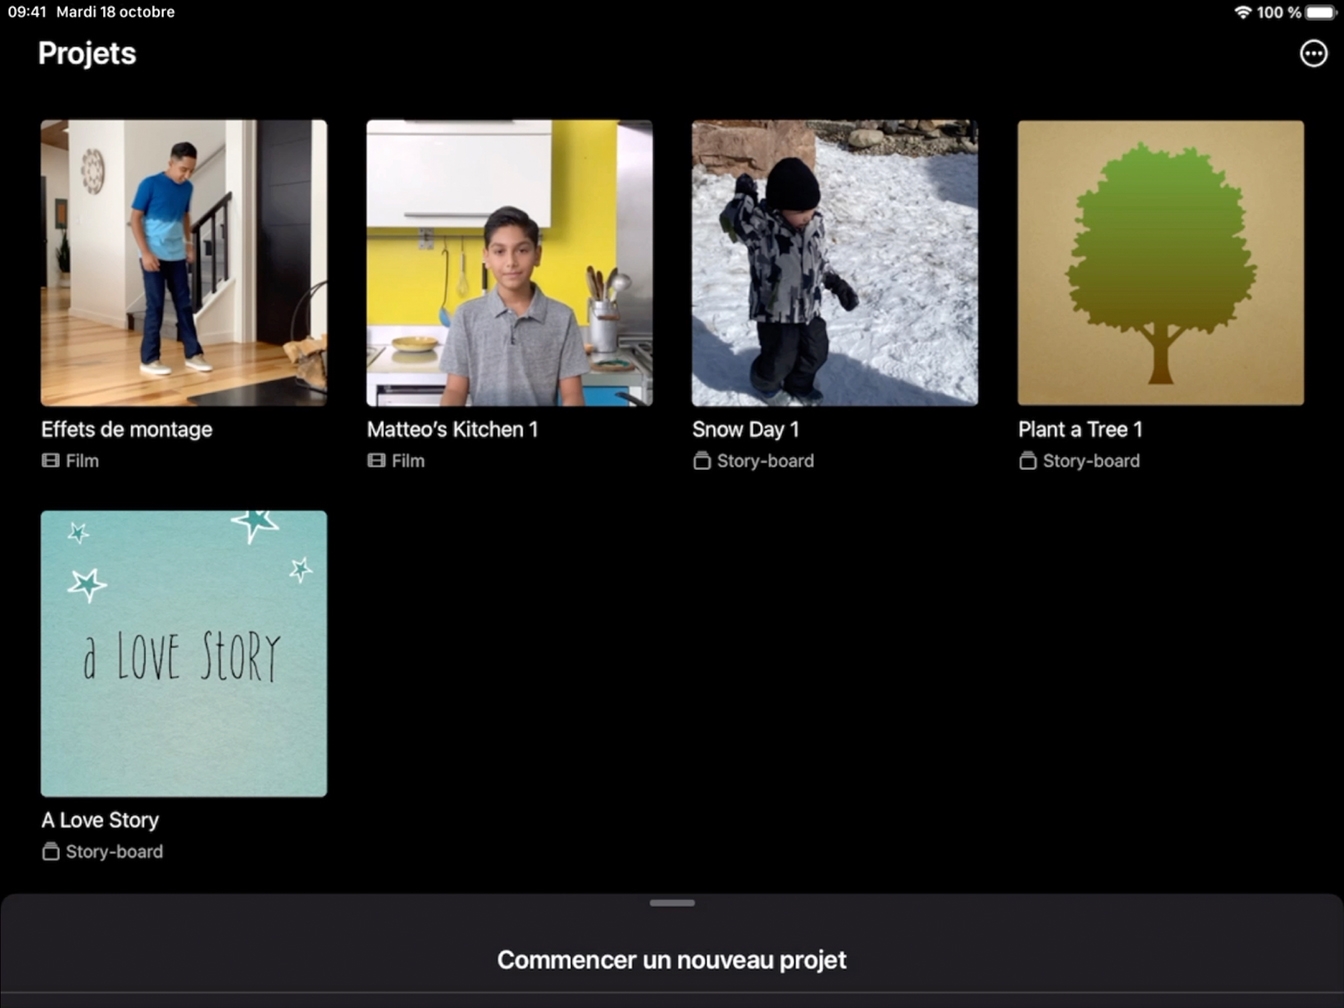
Task: Click the Film icon under Effets de montage
Action: 51,461
